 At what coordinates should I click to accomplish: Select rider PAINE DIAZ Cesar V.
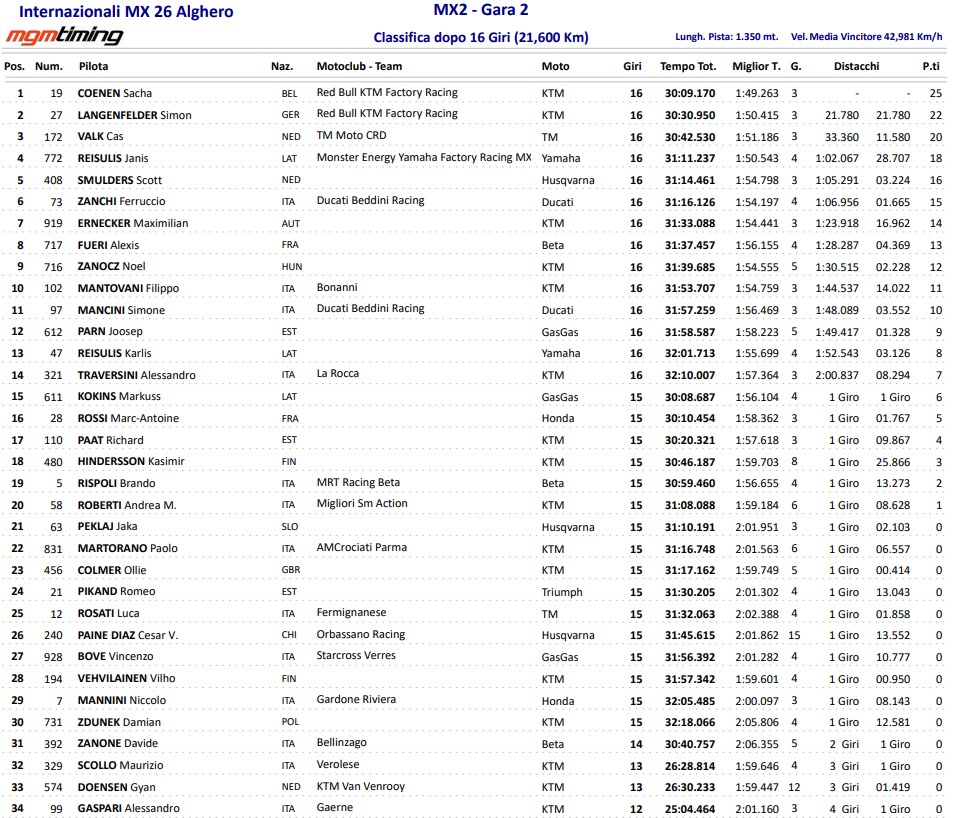click(x=127, y=635)
